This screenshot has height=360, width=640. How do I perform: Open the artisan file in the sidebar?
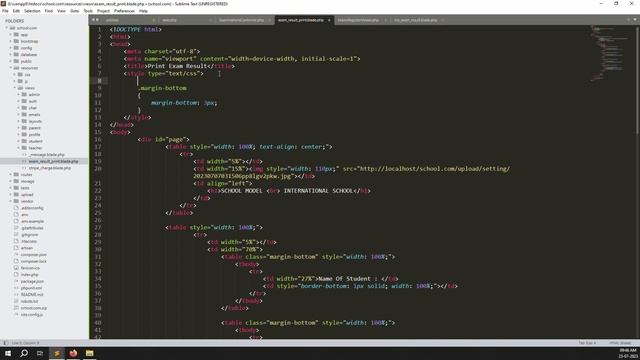(x=27, y=248)
